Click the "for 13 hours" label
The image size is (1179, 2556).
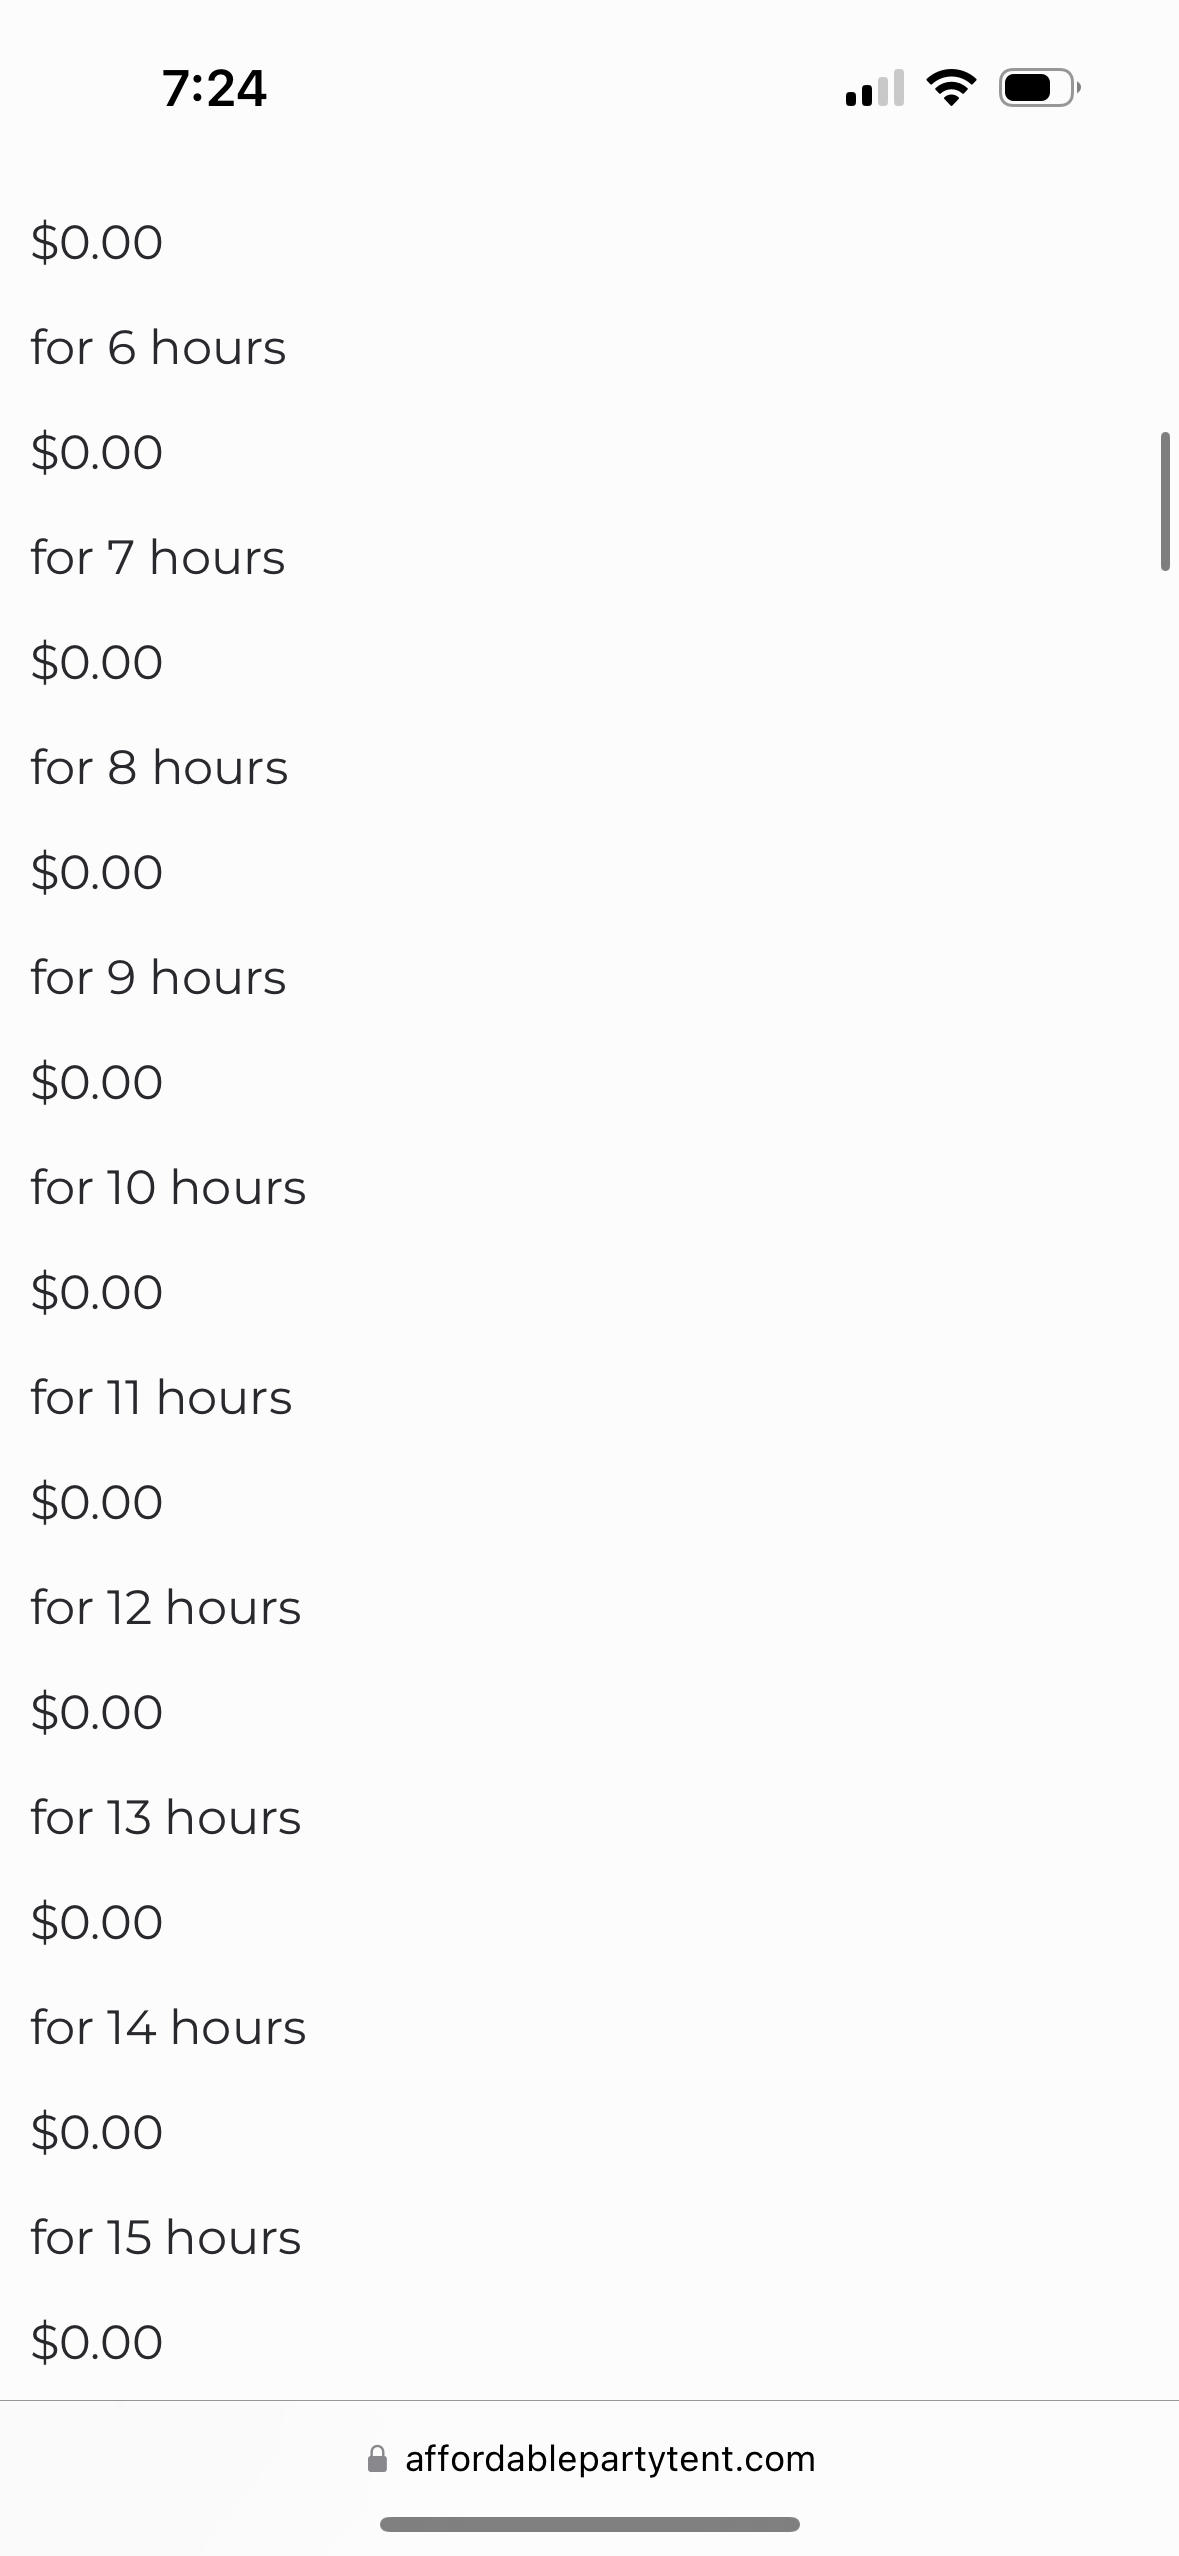166,1818
